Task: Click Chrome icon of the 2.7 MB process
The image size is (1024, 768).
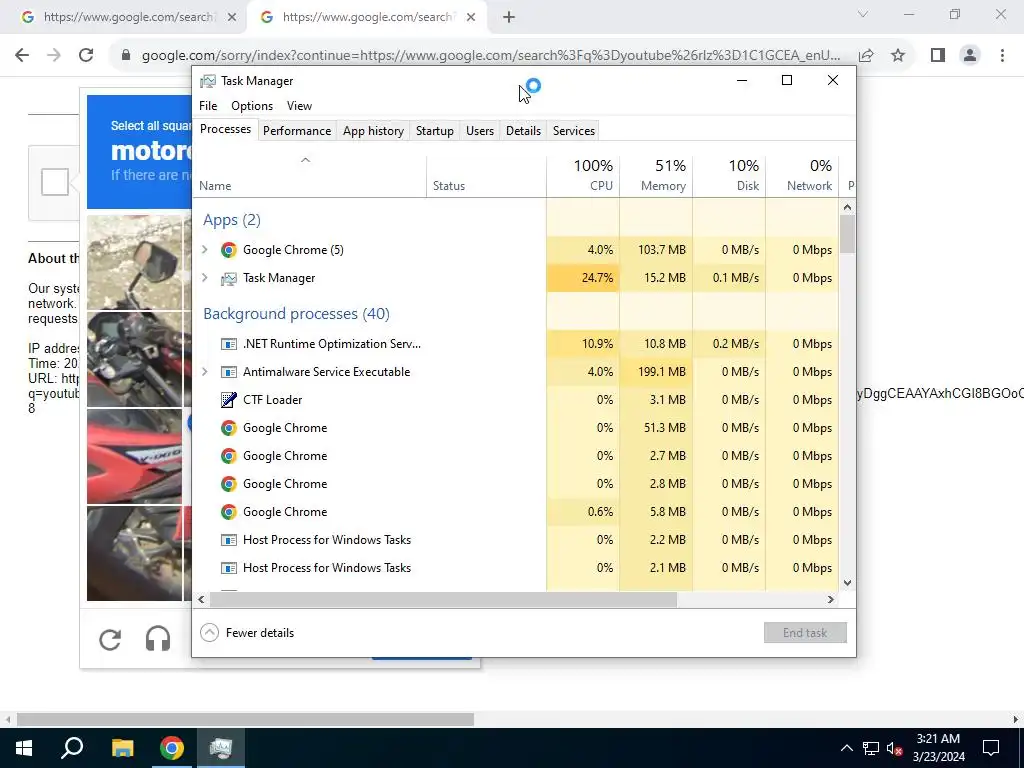Action: [229, 456]
